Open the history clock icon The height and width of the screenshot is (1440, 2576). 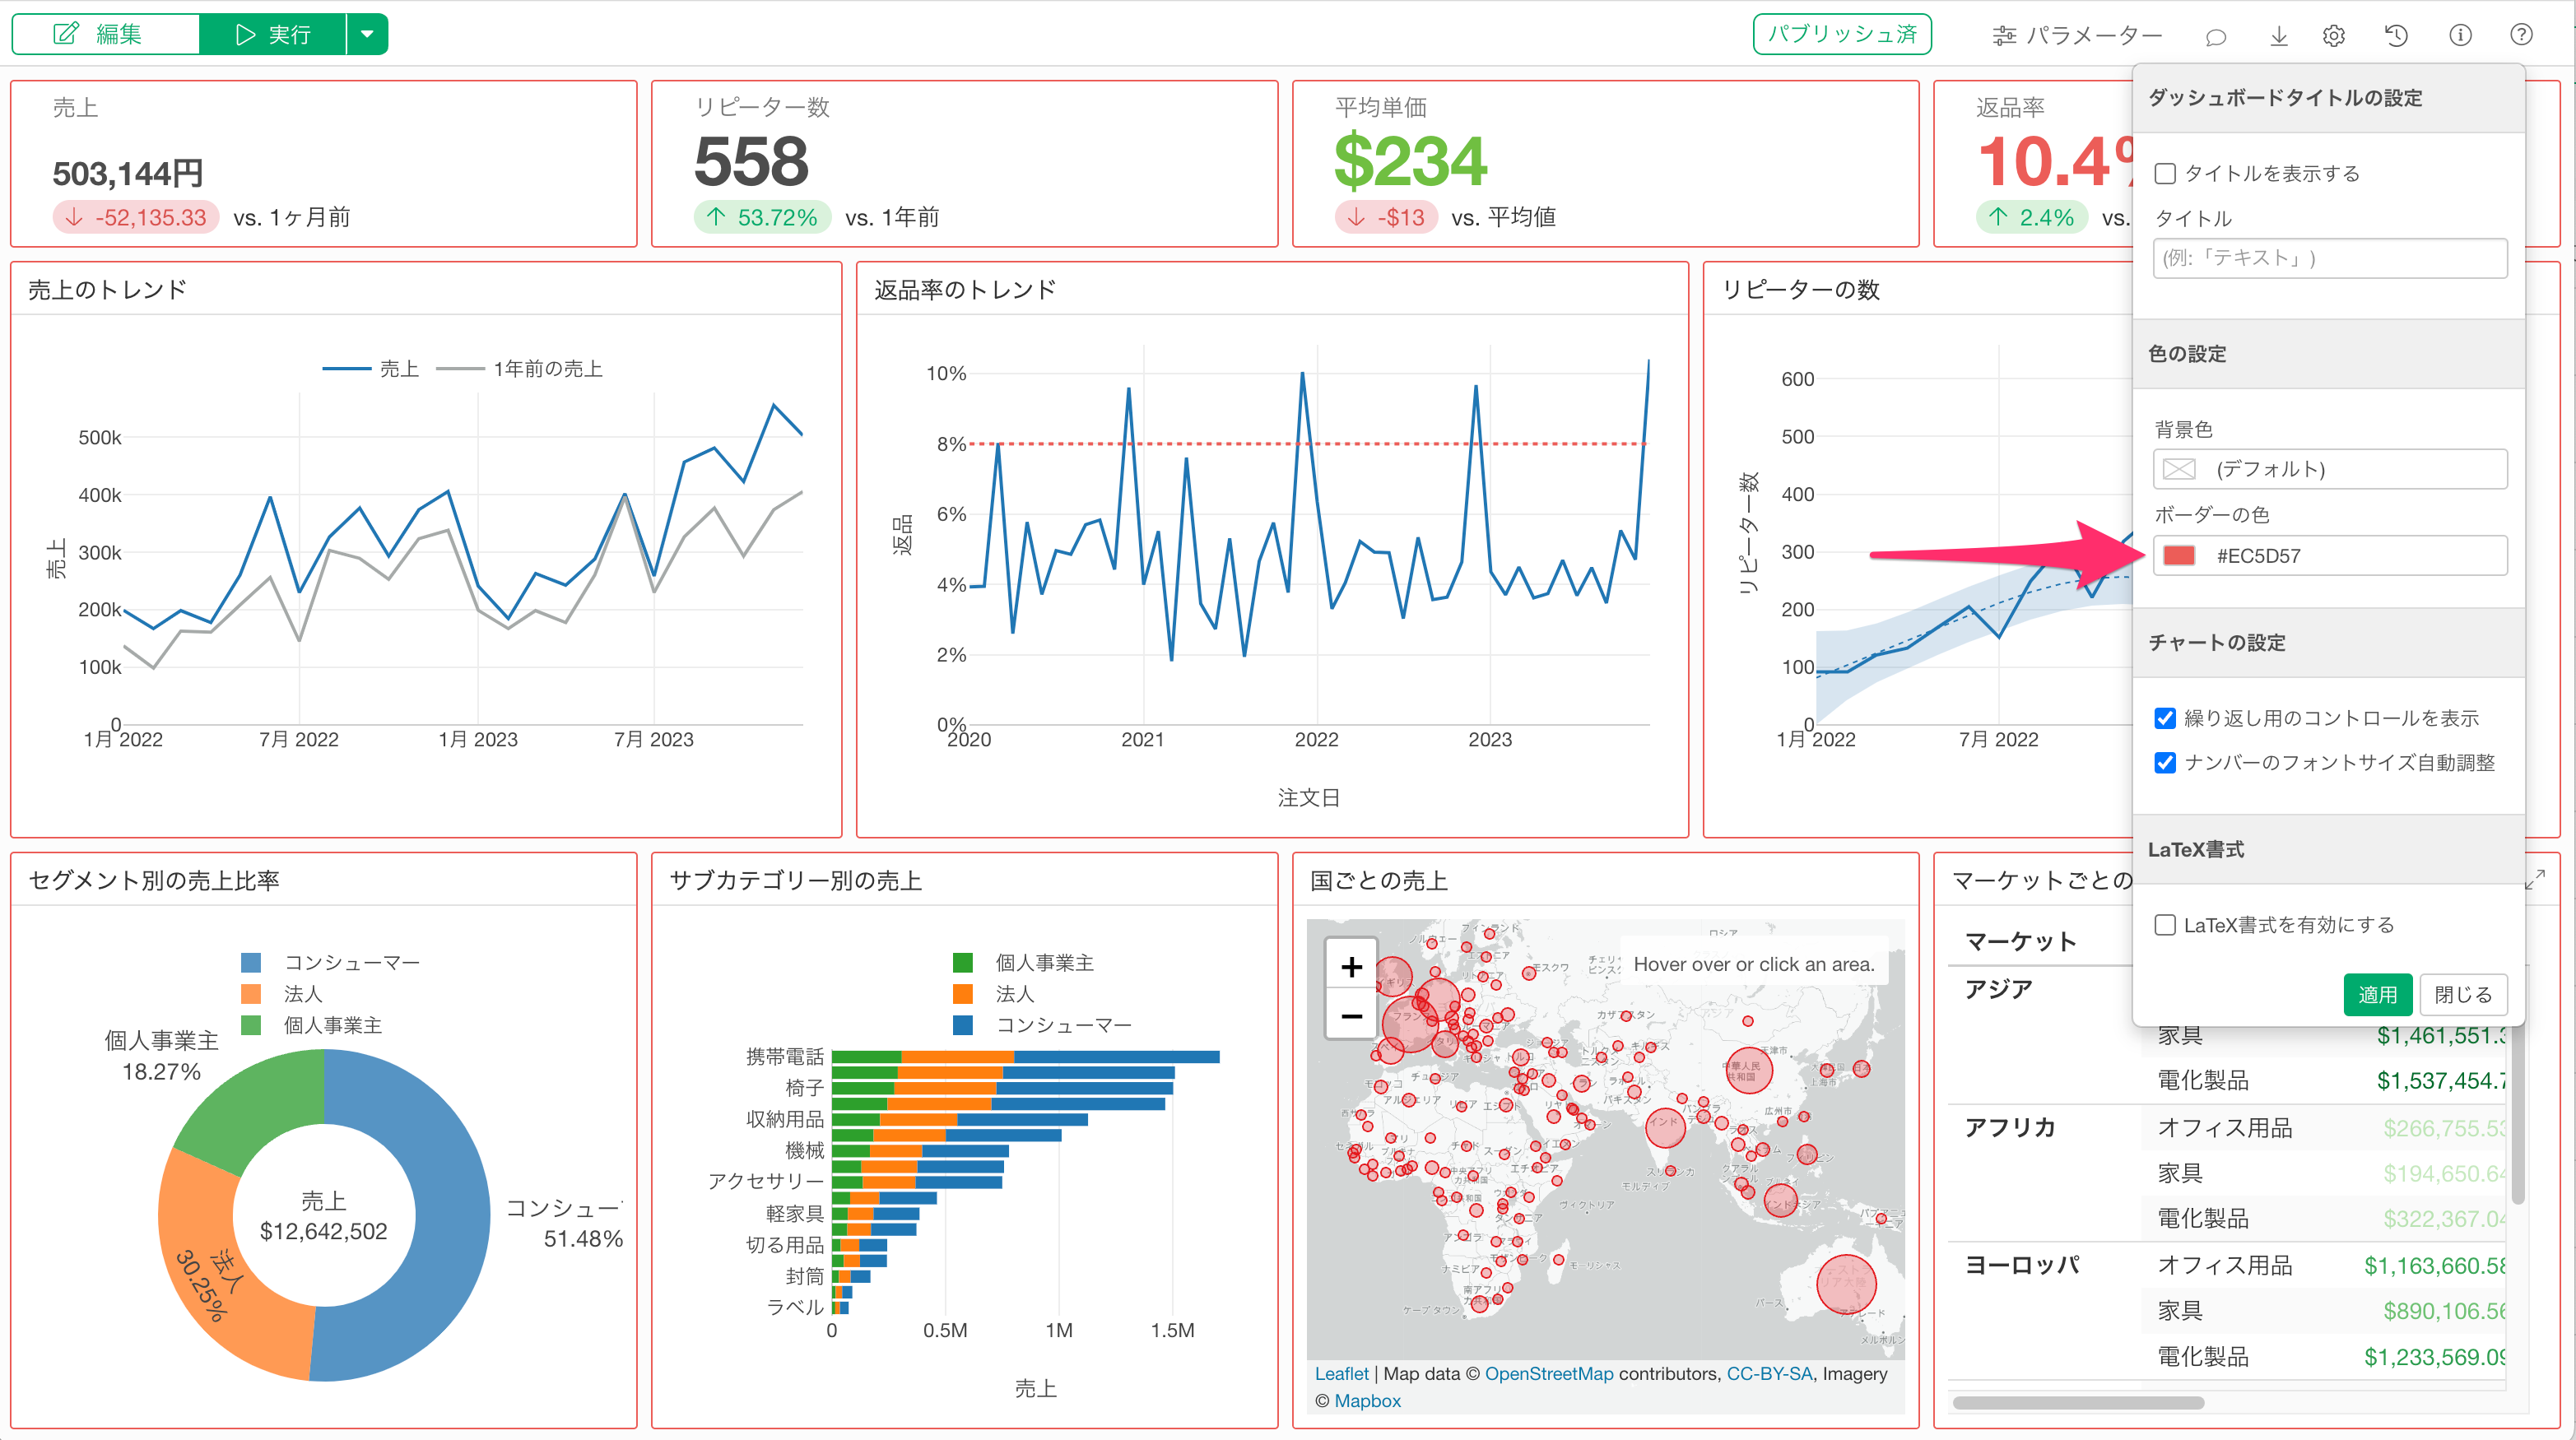pos(2396,36)
